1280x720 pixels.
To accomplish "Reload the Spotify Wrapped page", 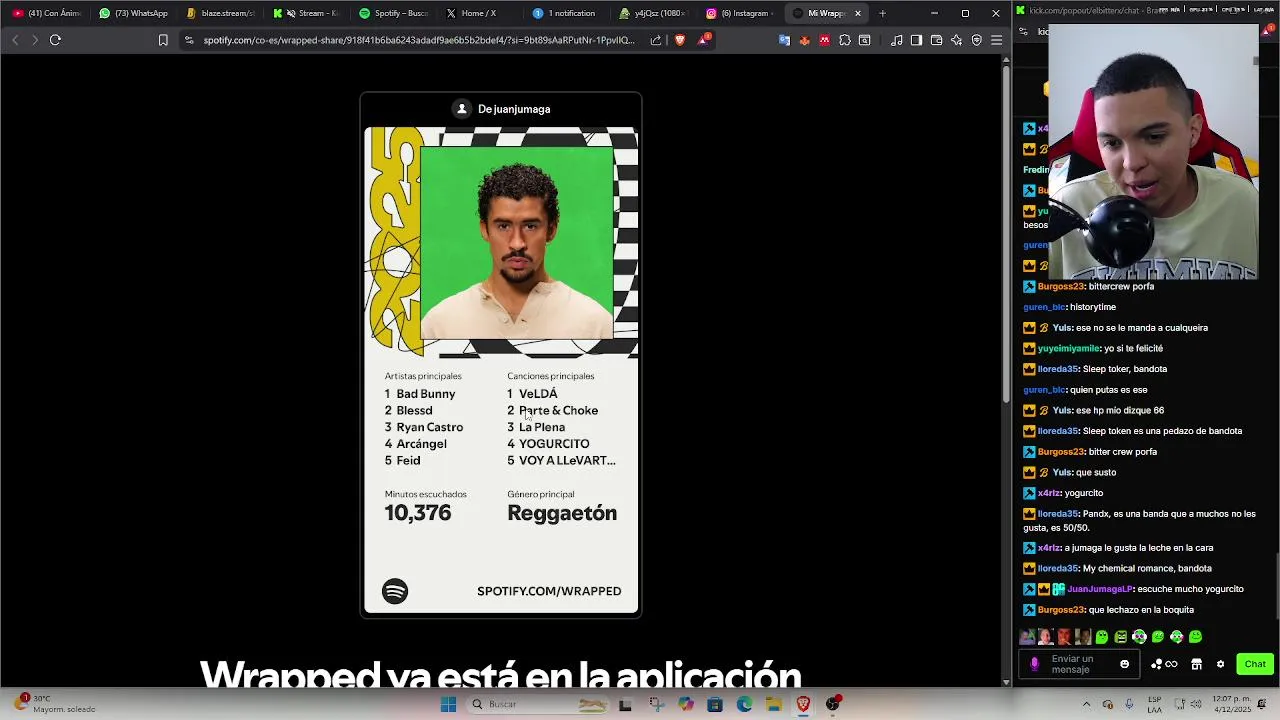I will pyautogui.click(x=55, y=40).
